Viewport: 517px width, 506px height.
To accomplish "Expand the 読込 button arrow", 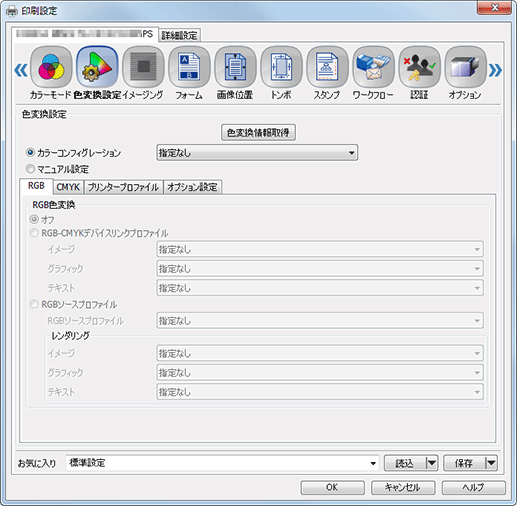I will 432,463.
